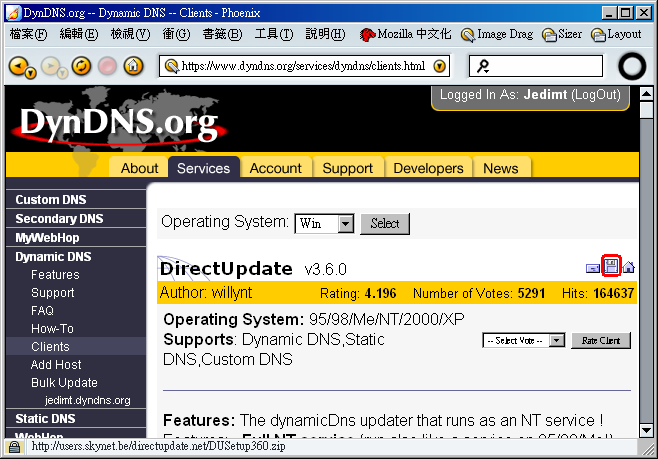
Task: Open the Support tab
Action: click(x=348, y=168)
